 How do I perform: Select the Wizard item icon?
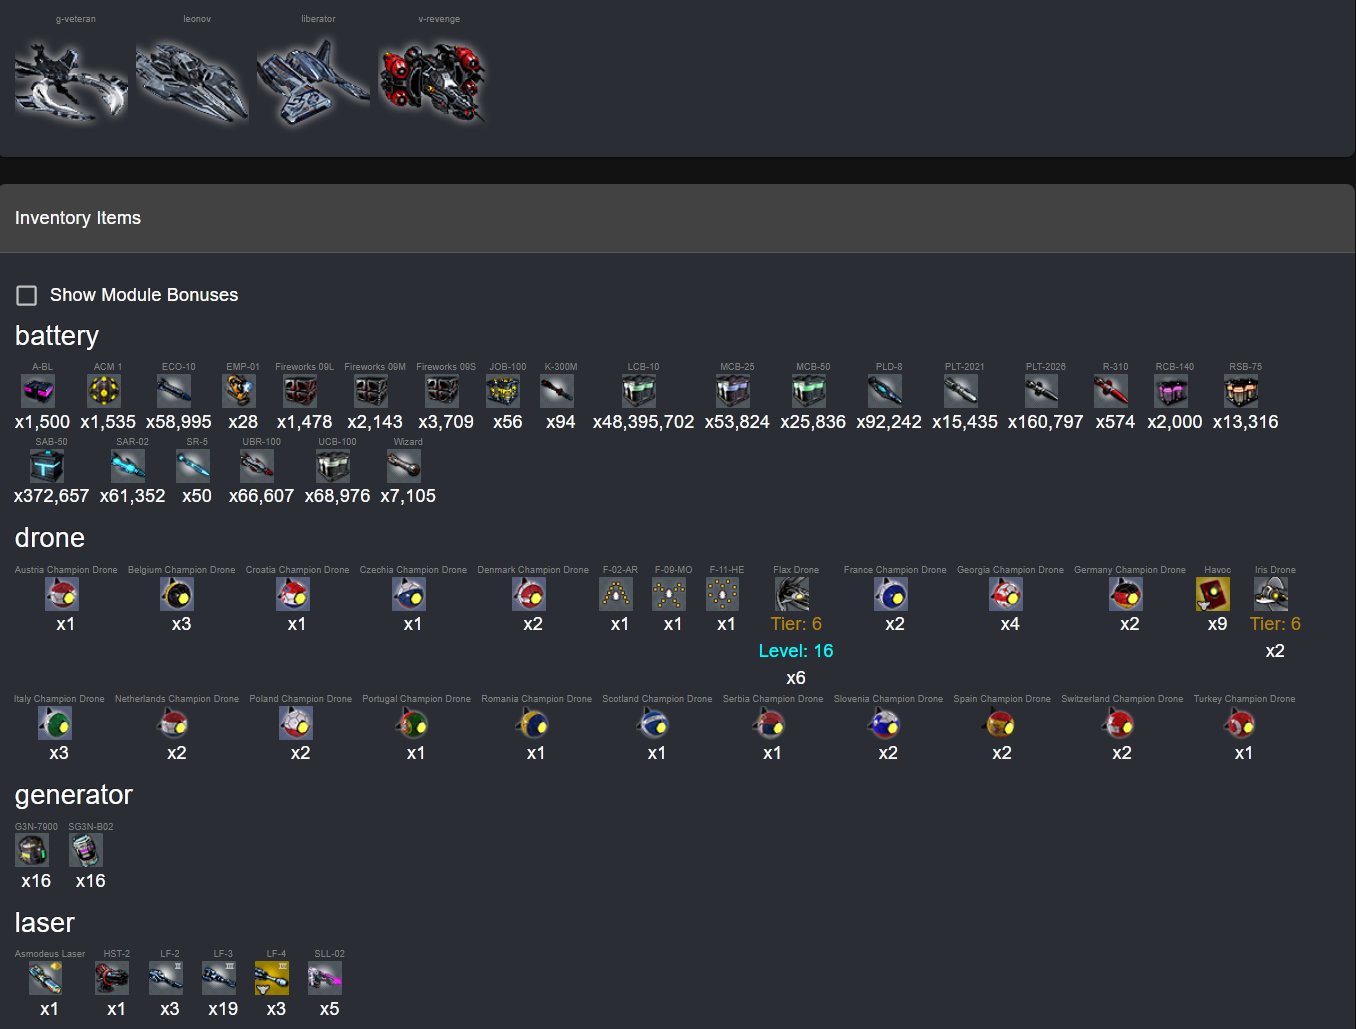click(404, 466)
